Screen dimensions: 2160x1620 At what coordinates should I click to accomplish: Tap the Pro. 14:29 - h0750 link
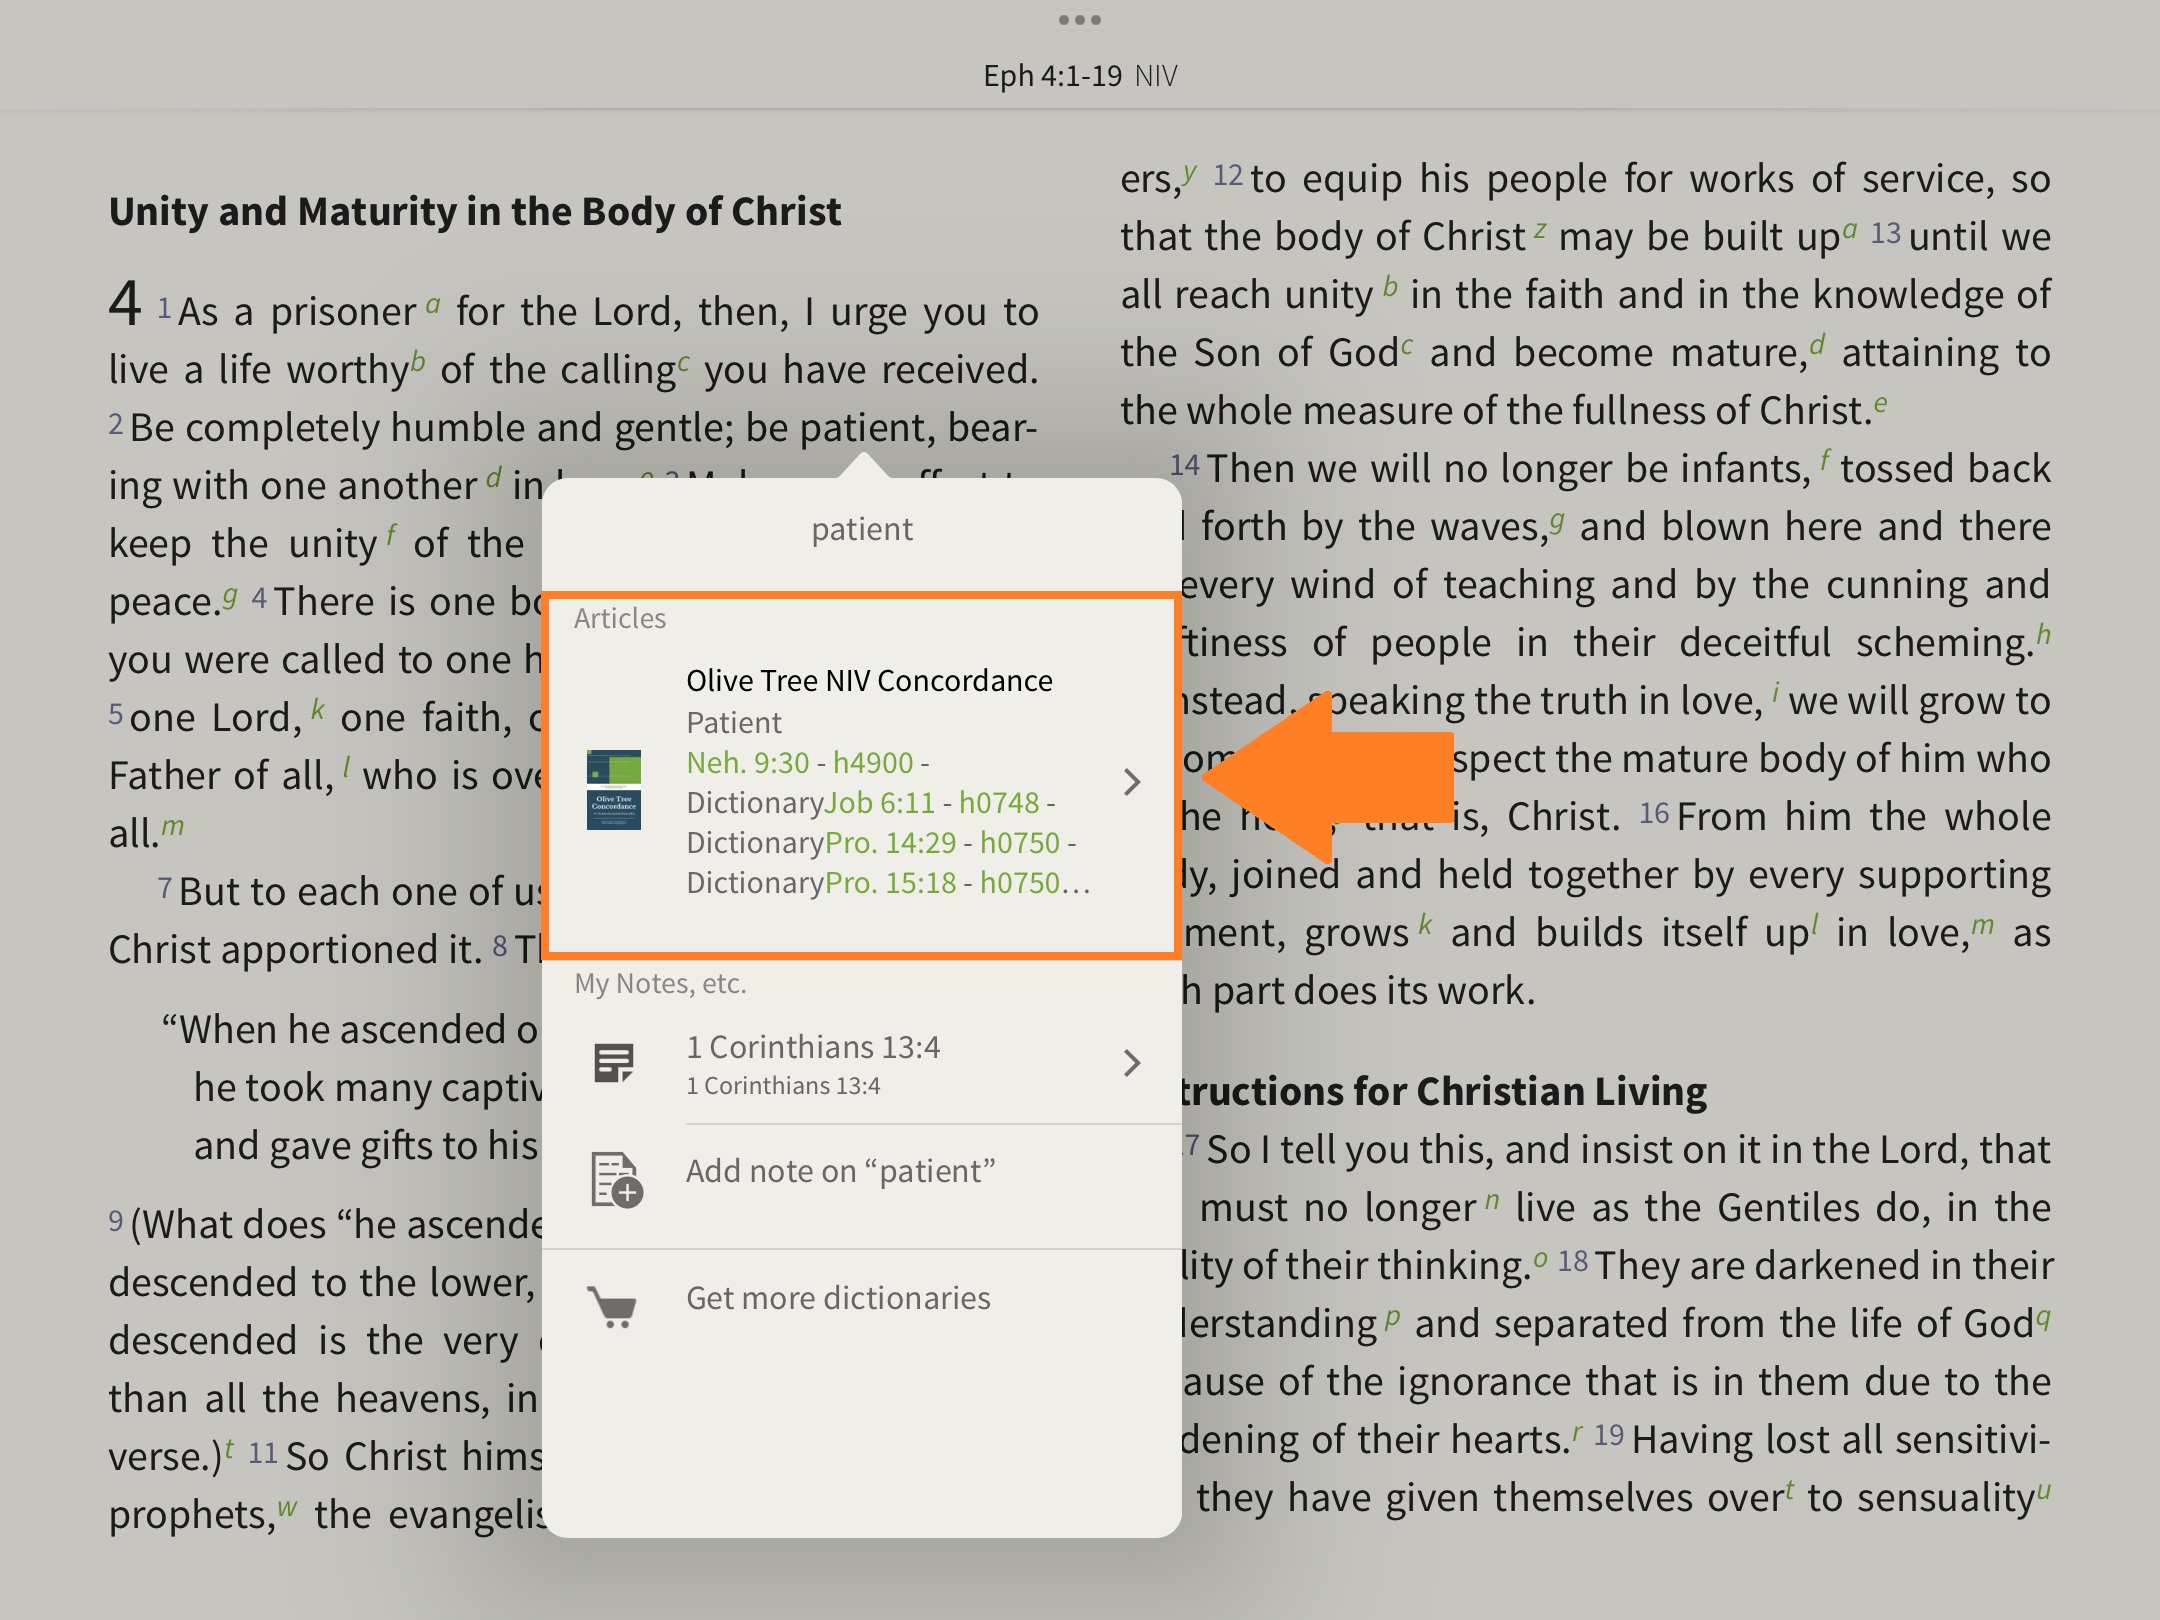[x=942, y=843]
